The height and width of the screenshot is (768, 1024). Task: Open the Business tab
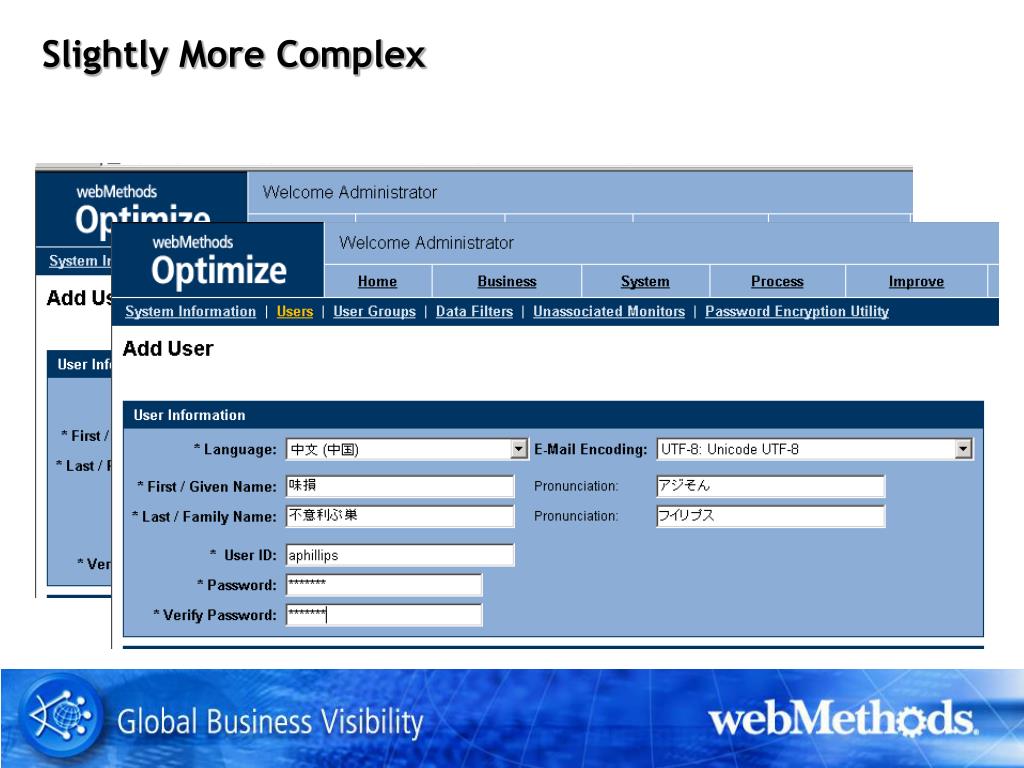tap(507, 281)
